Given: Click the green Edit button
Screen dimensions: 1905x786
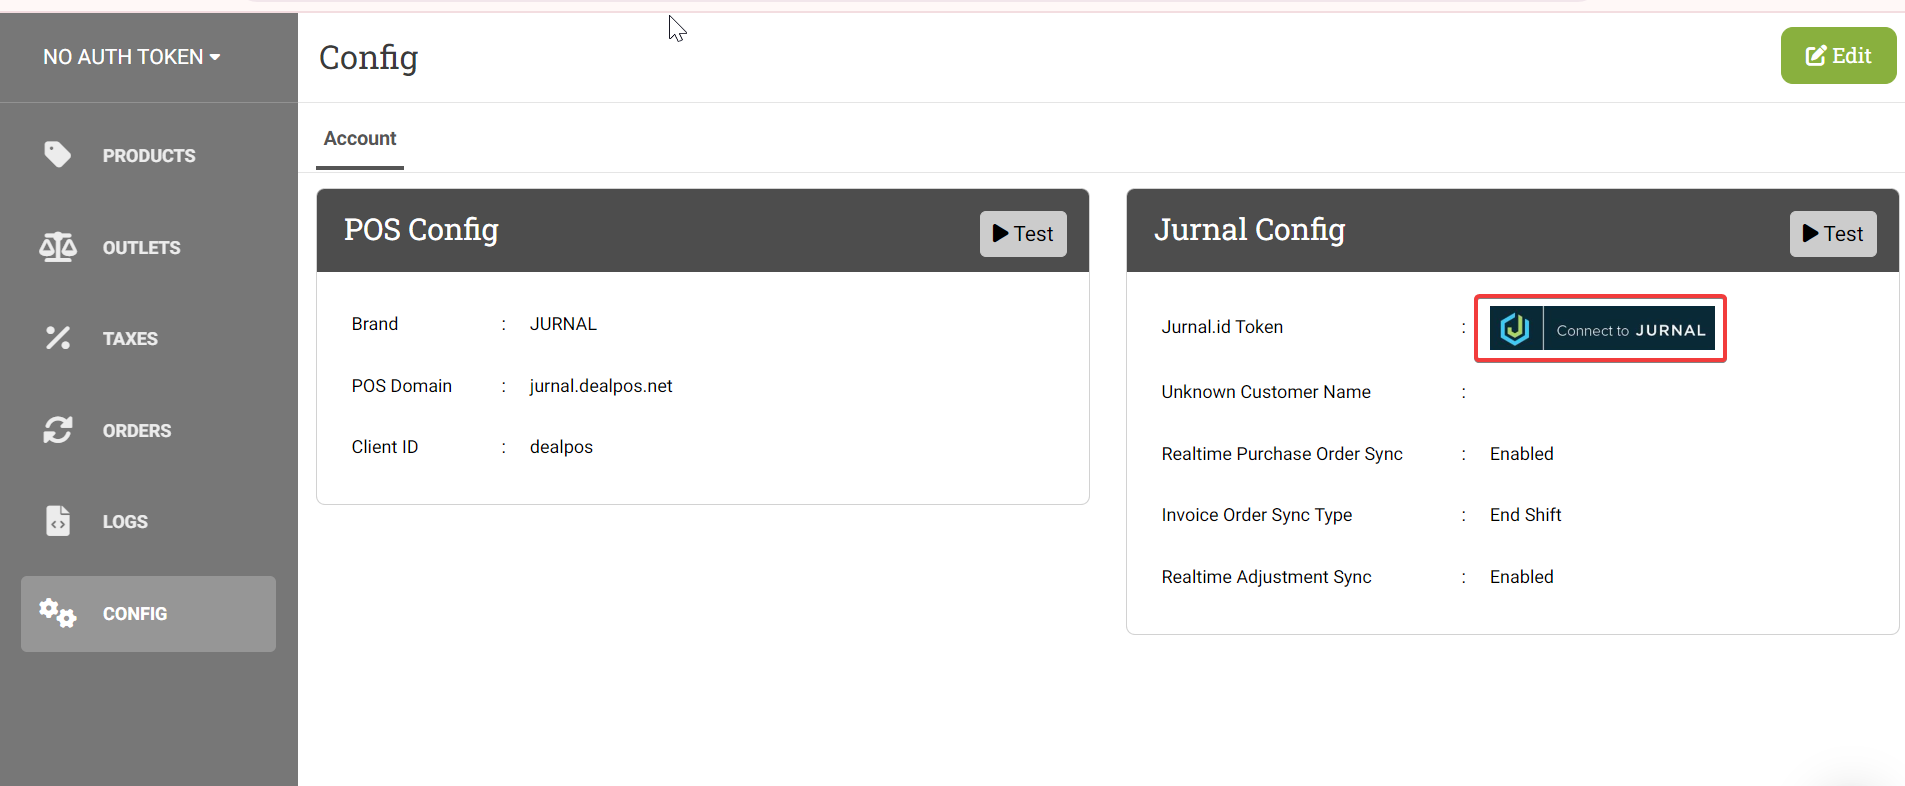Looking at the screenshot, I should click(1838, 56).
